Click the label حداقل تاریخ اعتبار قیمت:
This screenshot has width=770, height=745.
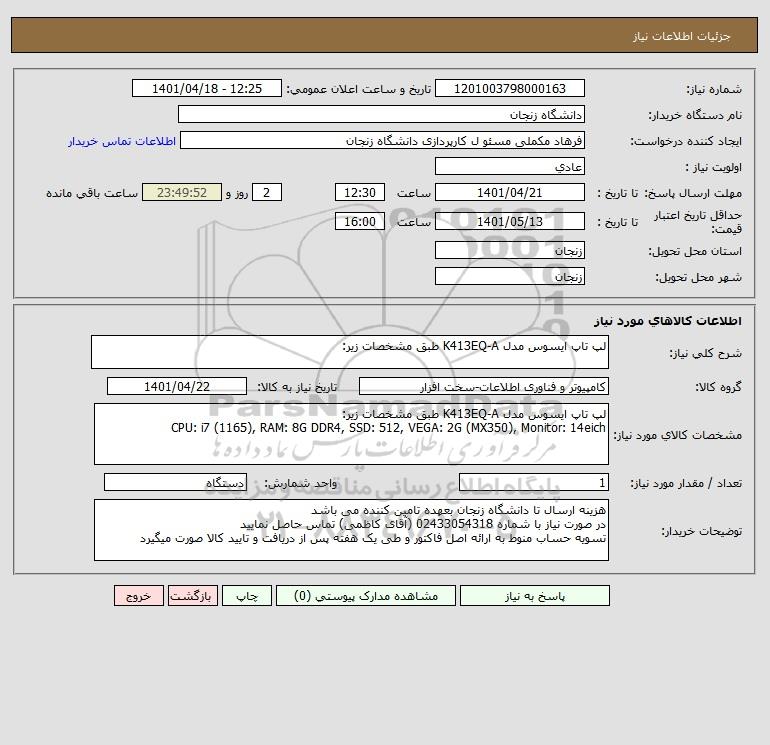698,222
